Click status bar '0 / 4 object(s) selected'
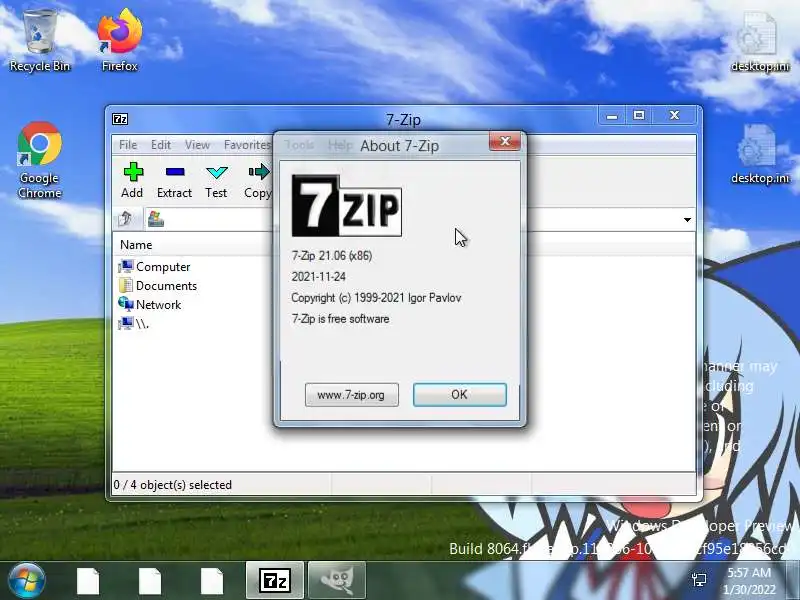800x600 pixels. click(x=172, y=485)
